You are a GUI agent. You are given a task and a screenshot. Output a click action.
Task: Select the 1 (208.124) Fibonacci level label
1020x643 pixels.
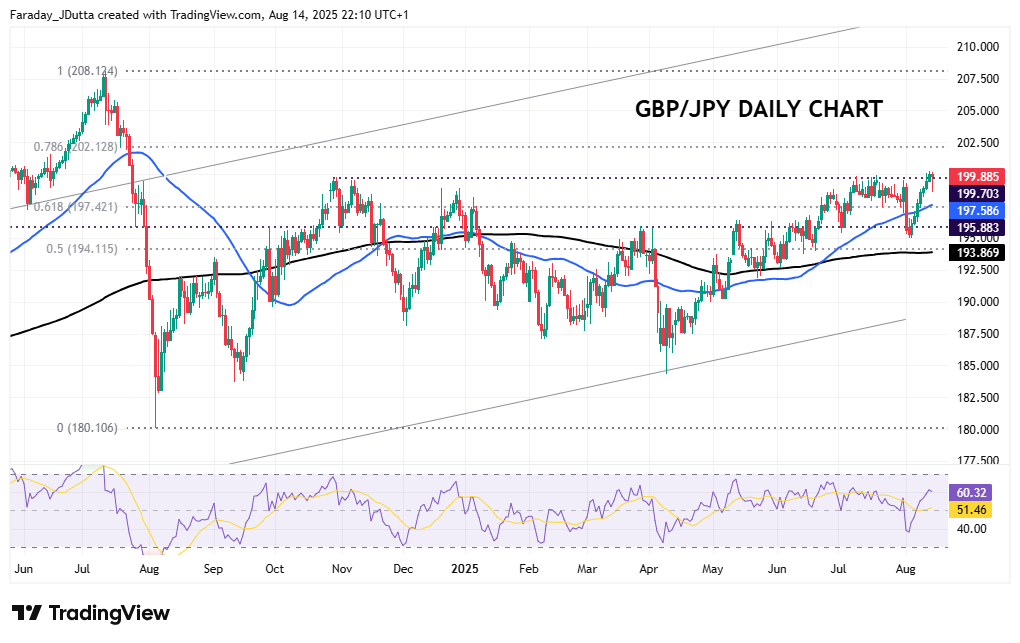87,72
